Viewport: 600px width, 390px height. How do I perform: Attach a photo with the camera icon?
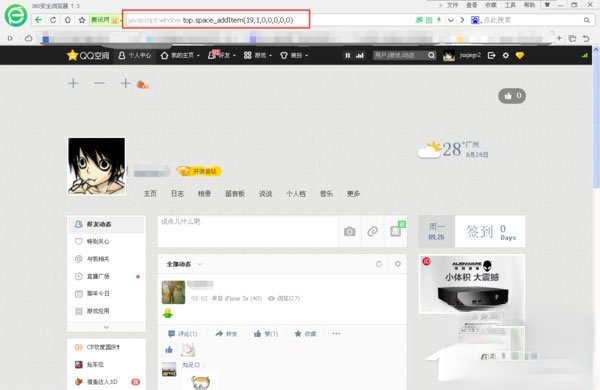pyautogui.click(x=349, y=231)
